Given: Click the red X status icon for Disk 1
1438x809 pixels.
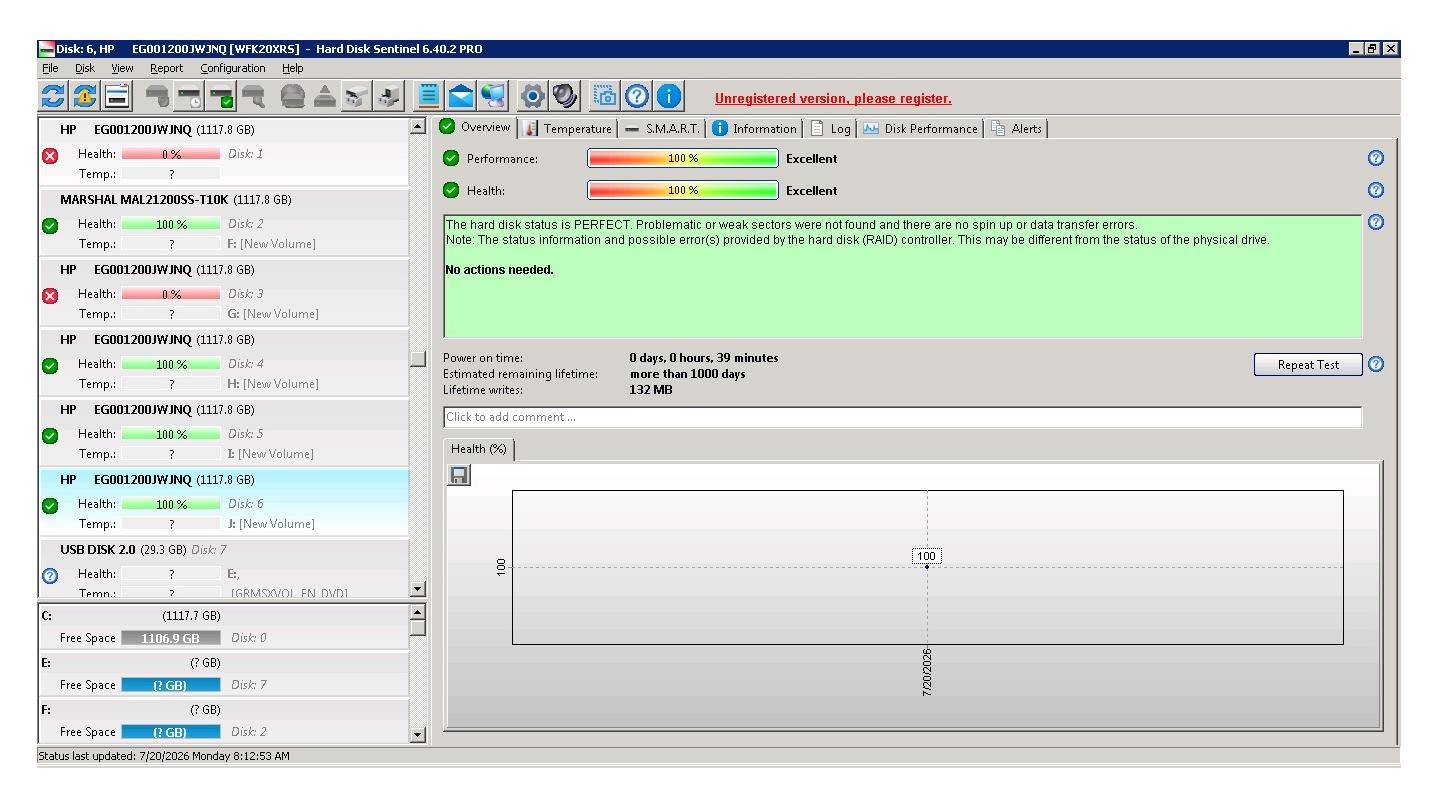Looking at the screenshot, I should click(50, 155).
